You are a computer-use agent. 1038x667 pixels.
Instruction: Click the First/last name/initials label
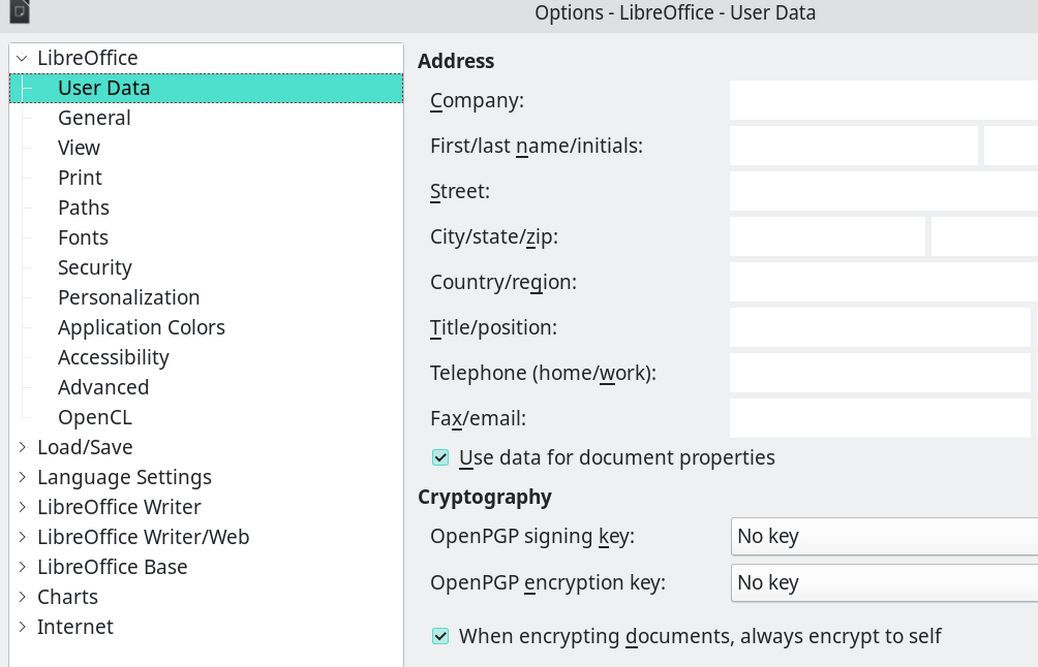[x=536, y=146]
